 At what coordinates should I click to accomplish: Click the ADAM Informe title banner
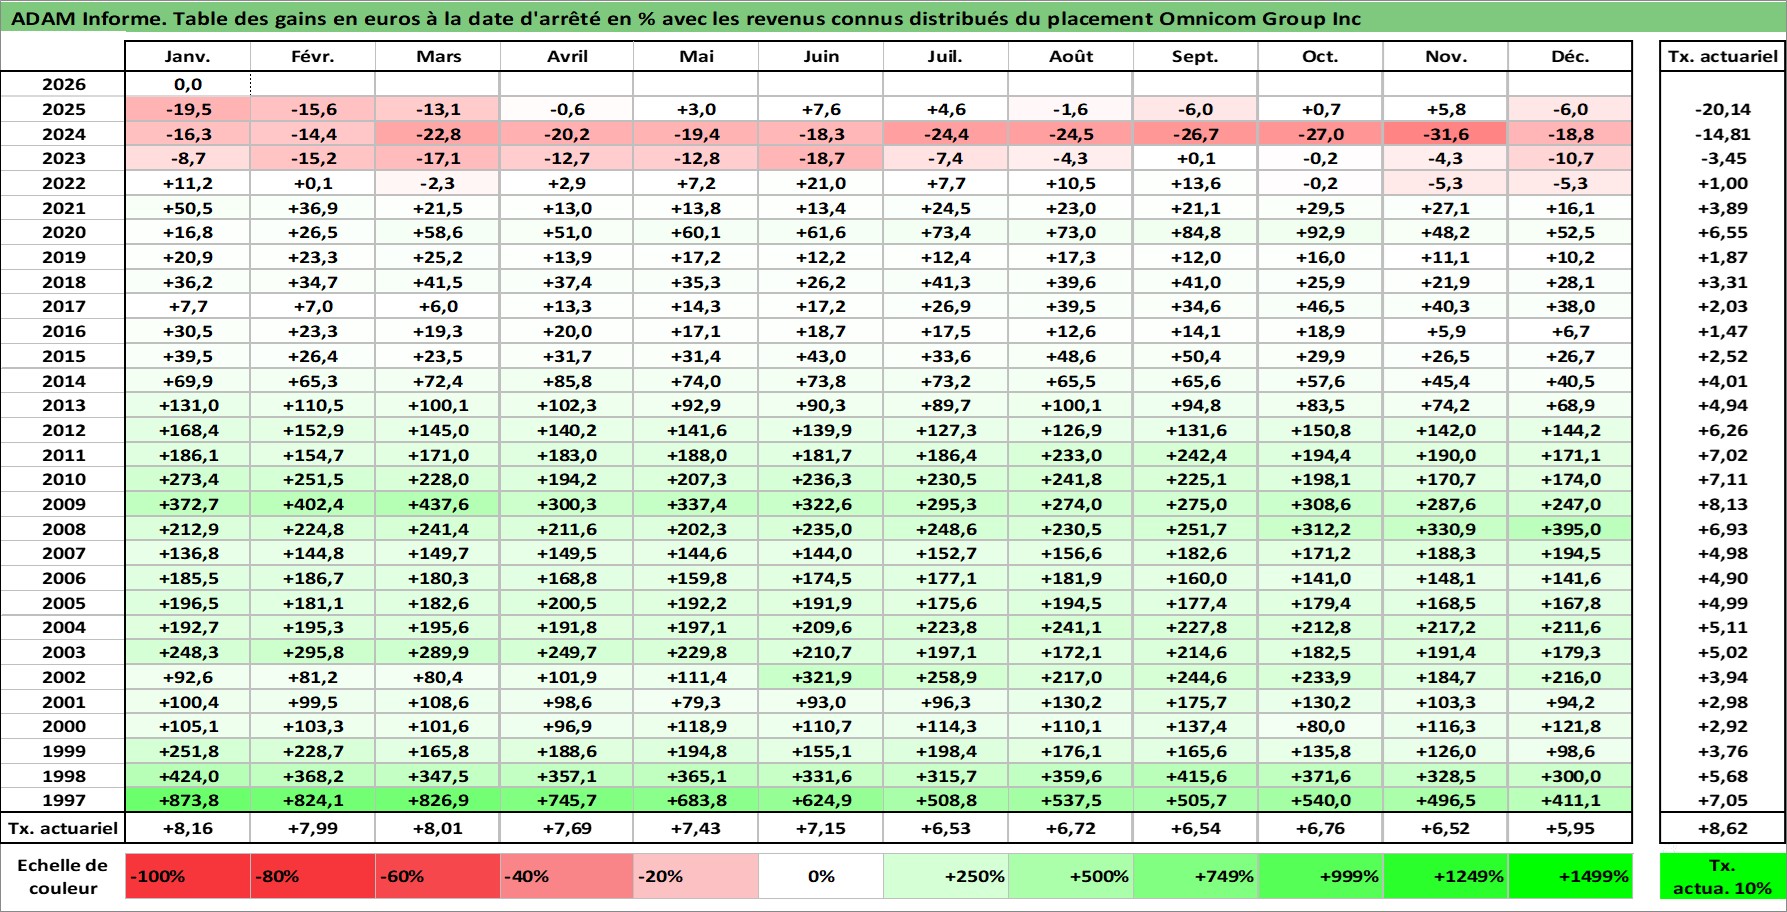tap(893, 18)
